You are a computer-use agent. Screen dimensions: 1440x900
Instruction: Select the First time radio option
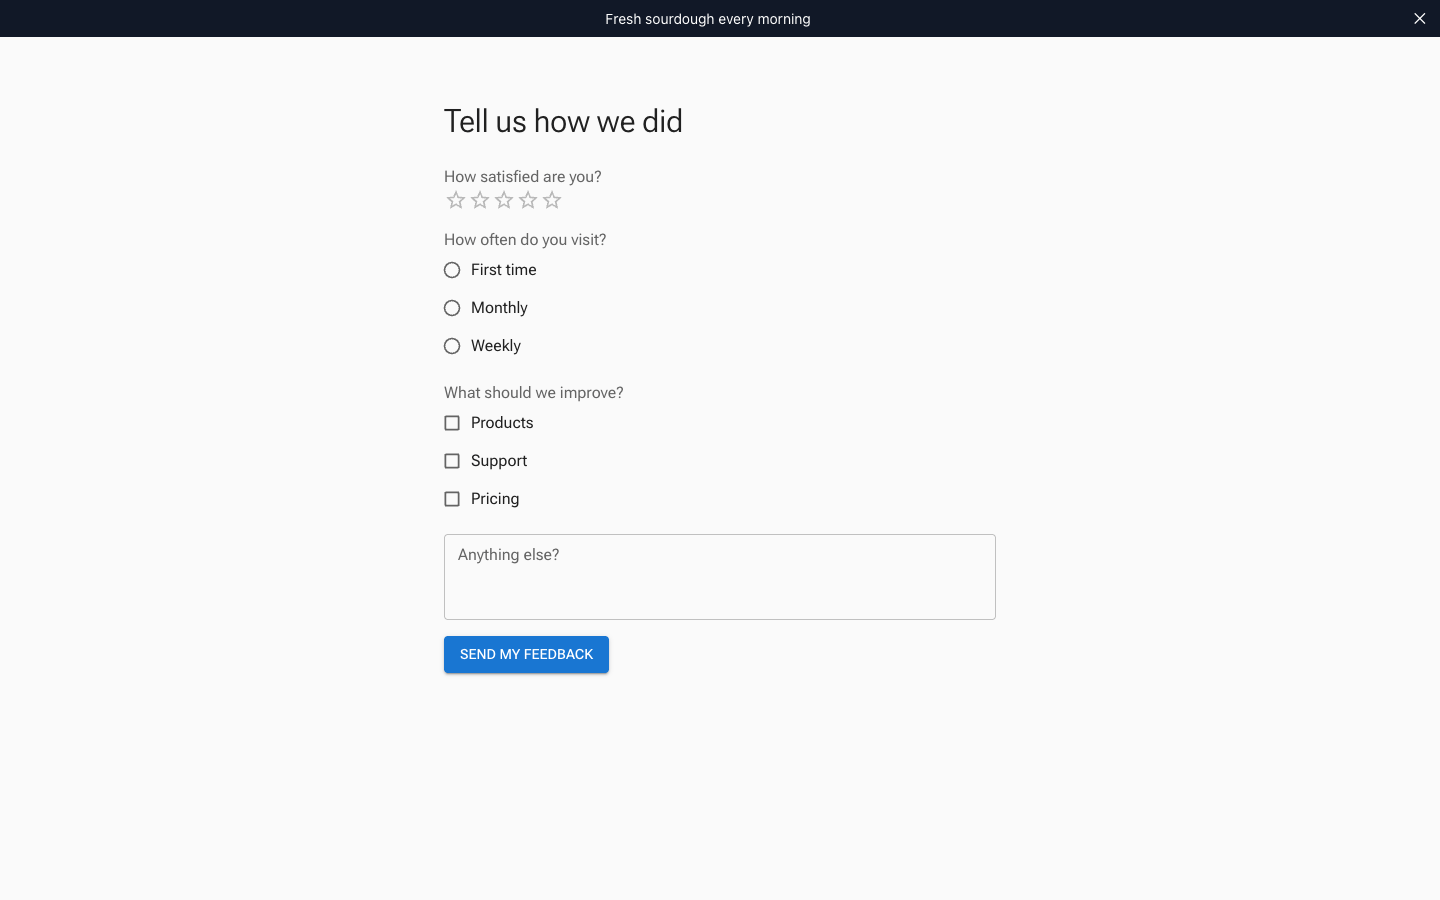click(x=452, y=270)
